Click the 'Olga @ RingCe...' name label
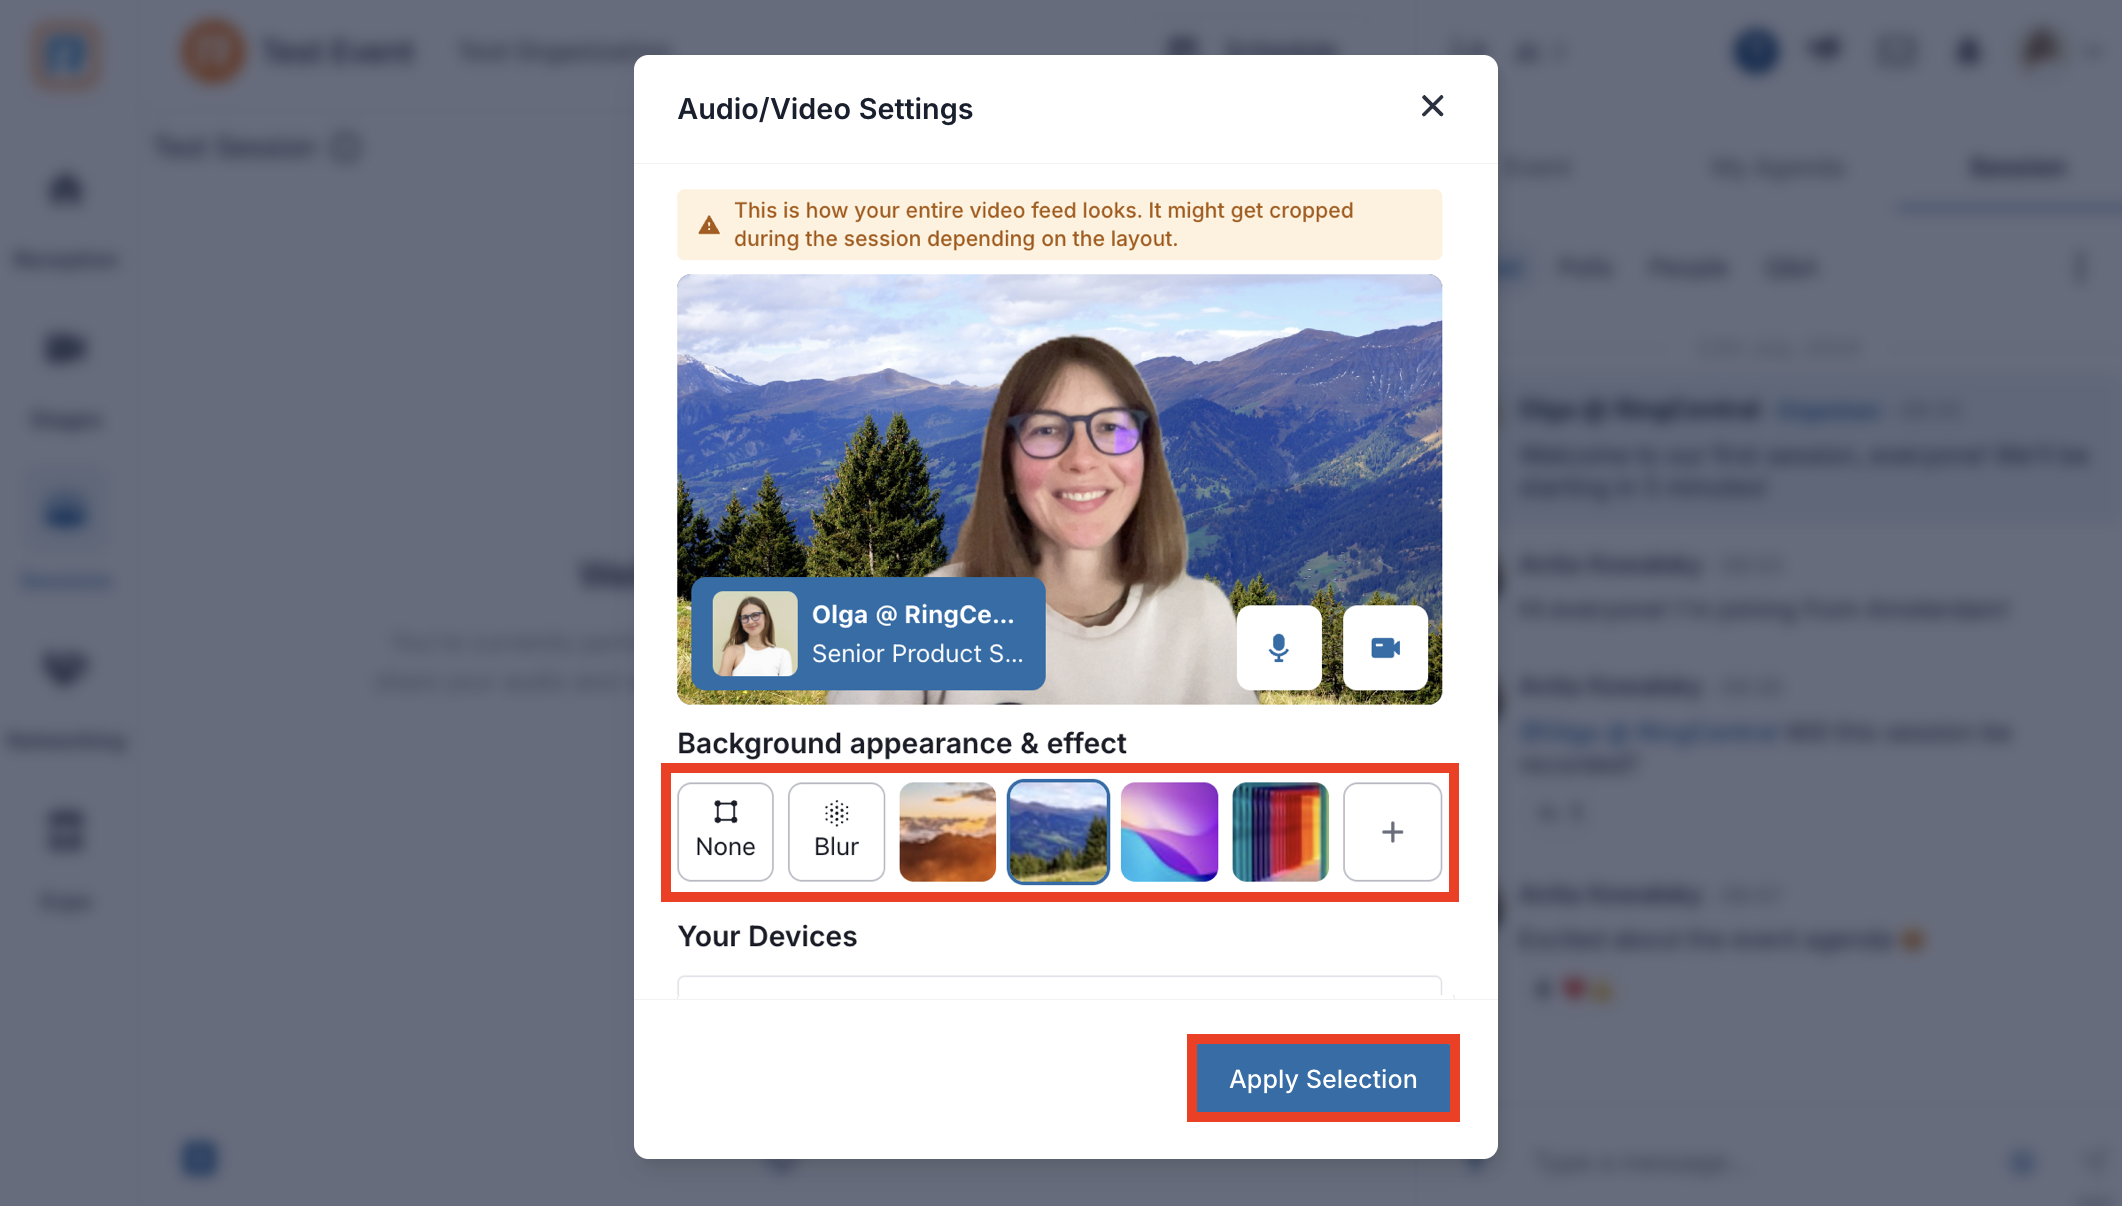 pyautogui.click(x=913, y=614)
